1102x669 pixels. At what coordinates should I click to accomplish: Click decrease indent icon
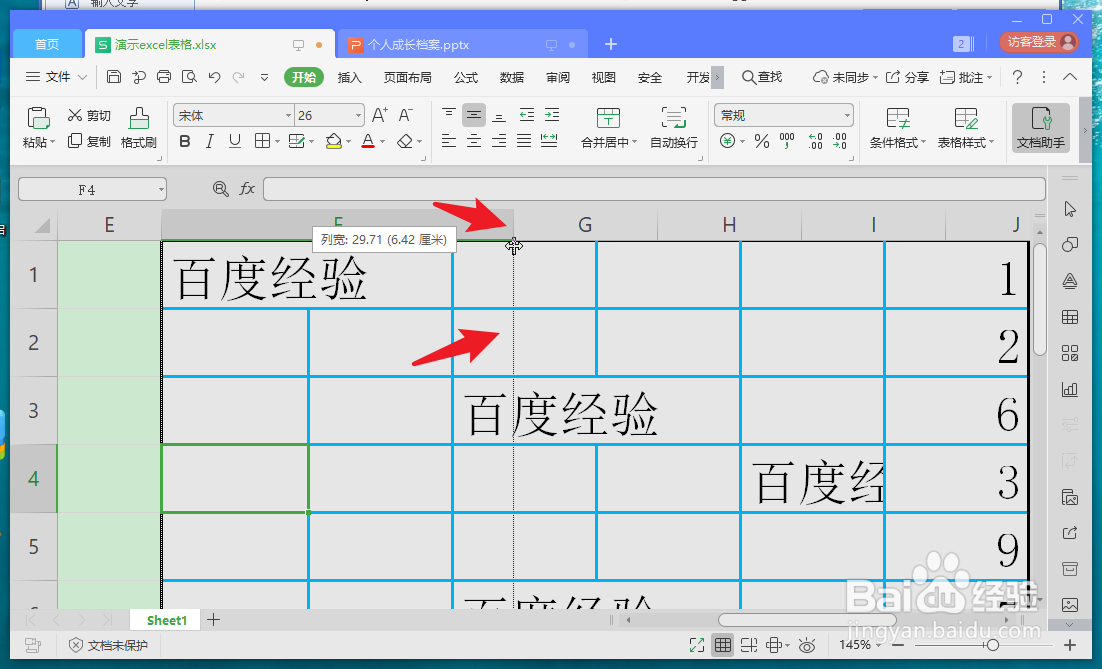pos(526,115)
